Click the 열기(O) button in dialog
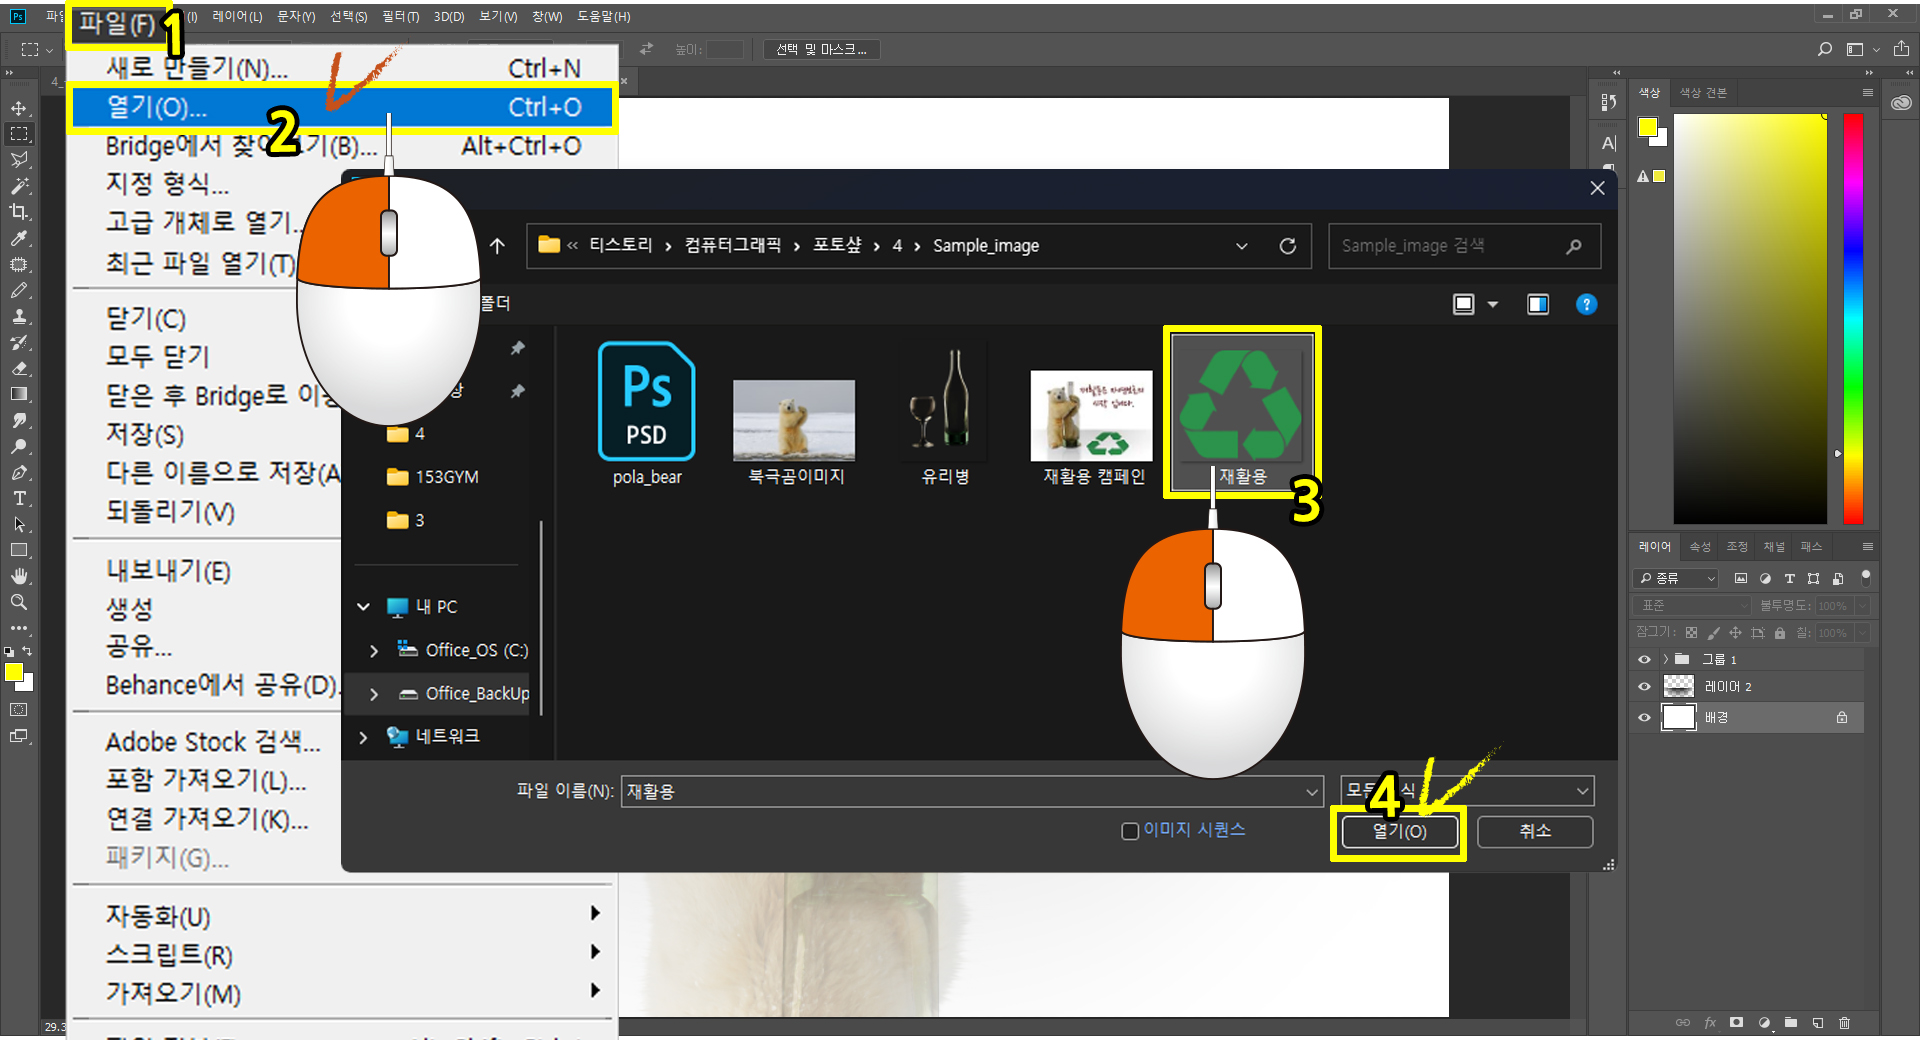1920x1040 pixels. coord(1399,832)
